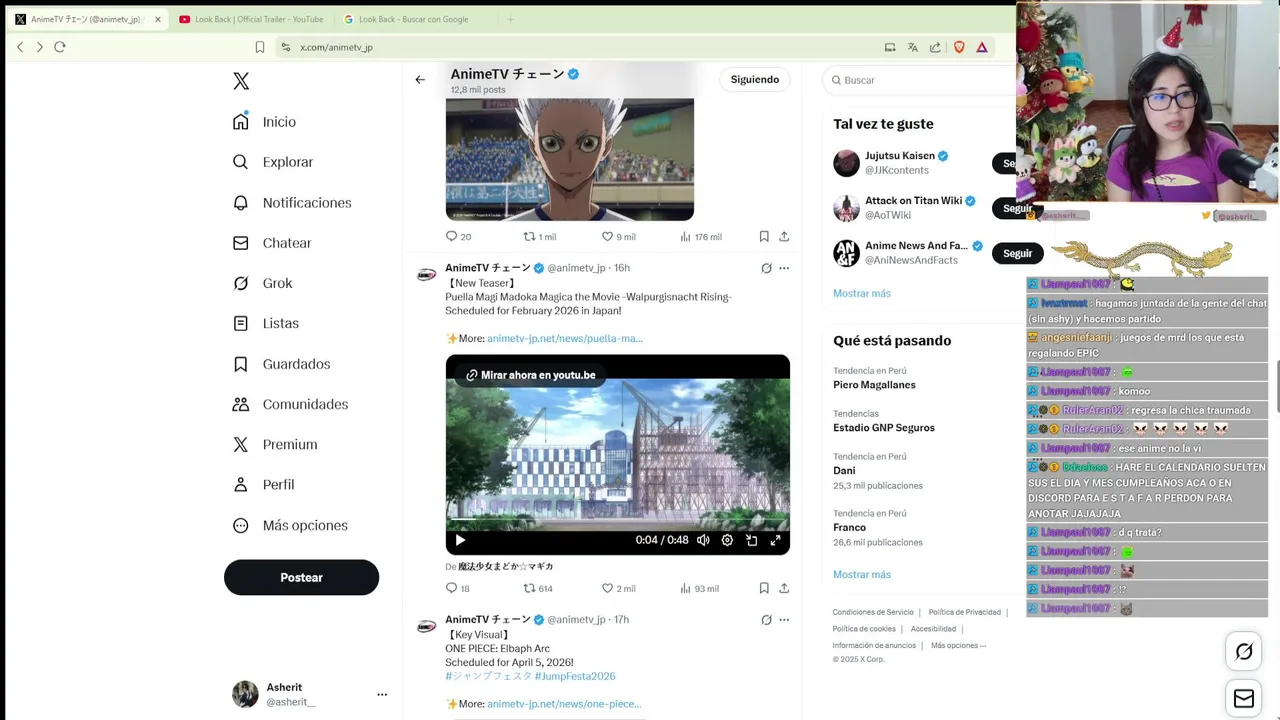Click the X logo in sidebar
This screenshot has width=1280, height=720.
tap(241, 81)
